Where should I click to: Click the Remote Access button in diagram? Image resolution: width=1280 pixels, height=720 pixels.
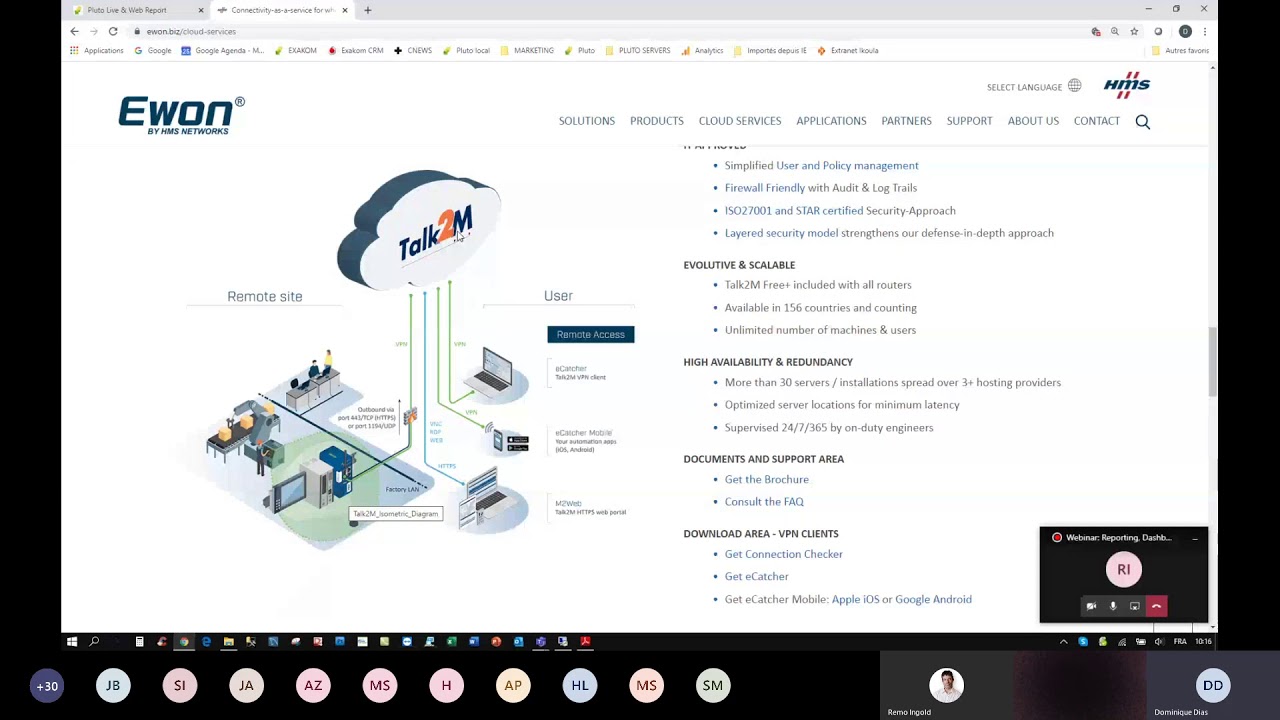coord(591,334)
